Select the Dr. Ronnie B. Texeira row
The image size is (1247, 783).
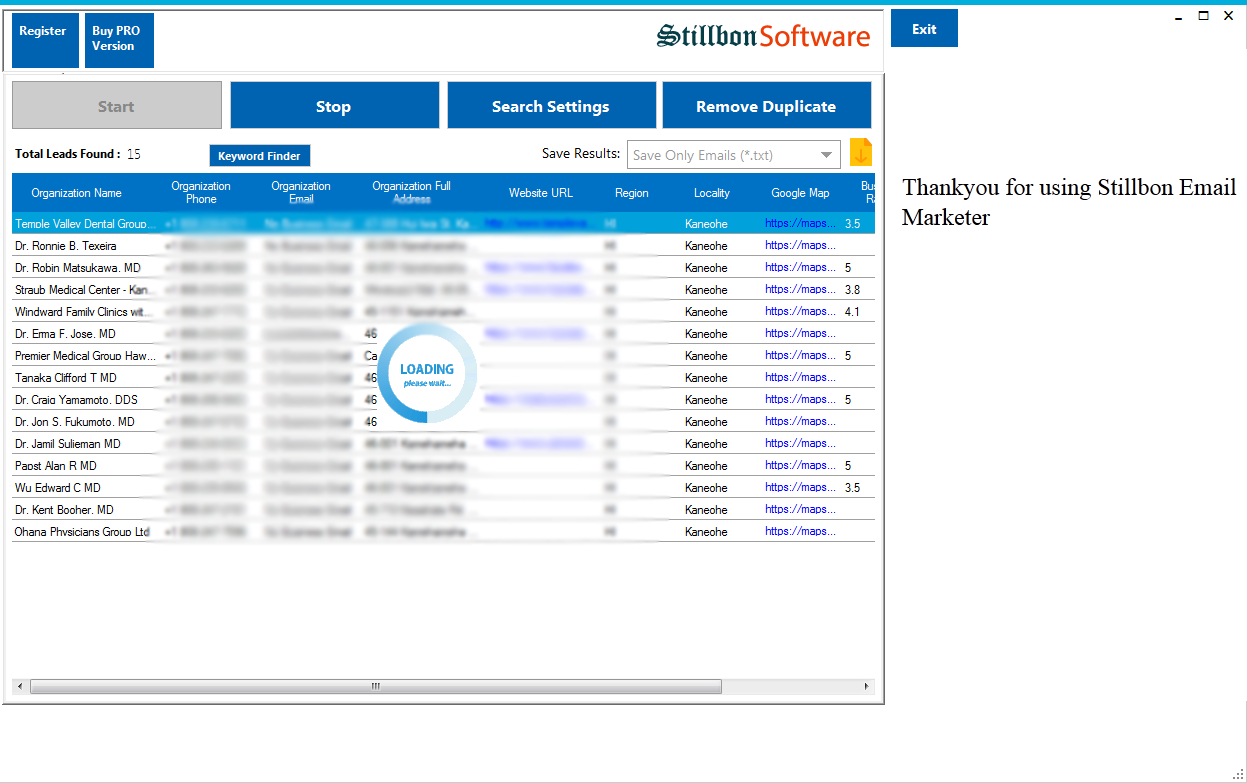(x=443, y=246)
